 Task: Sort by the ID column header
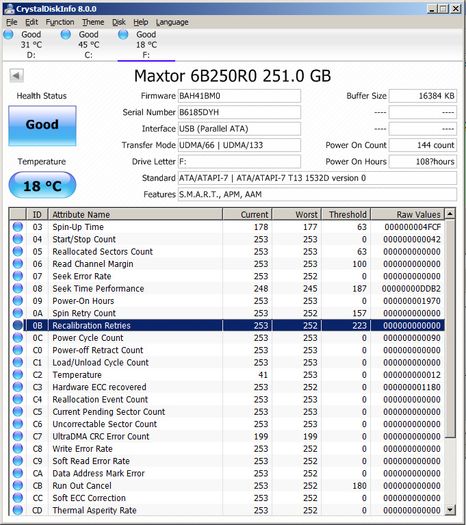(37, 214)
